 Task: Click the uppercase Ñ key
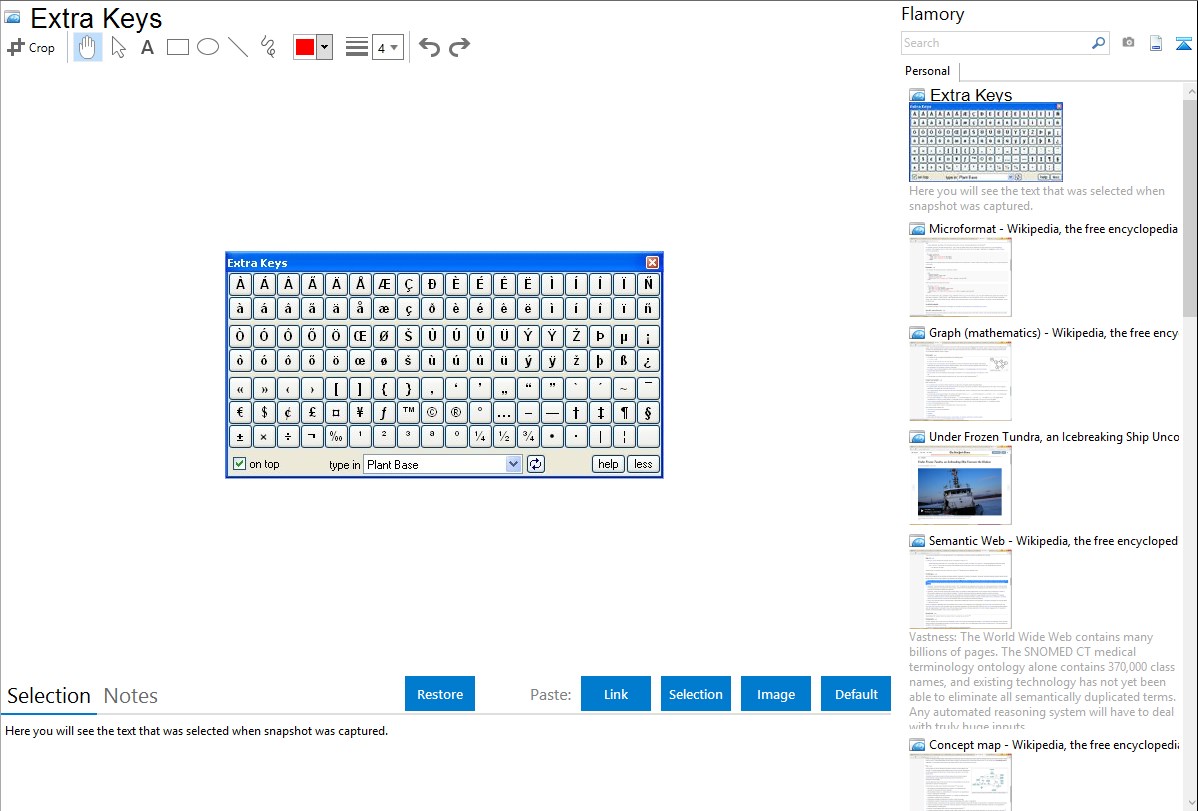coord(648,284)
